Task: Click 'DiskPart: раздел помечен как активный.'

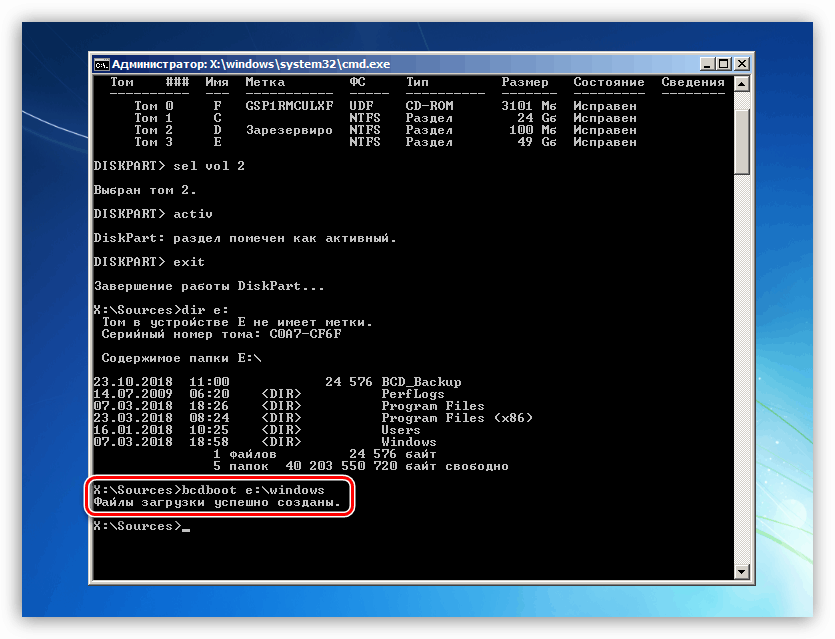Action: 245,238
